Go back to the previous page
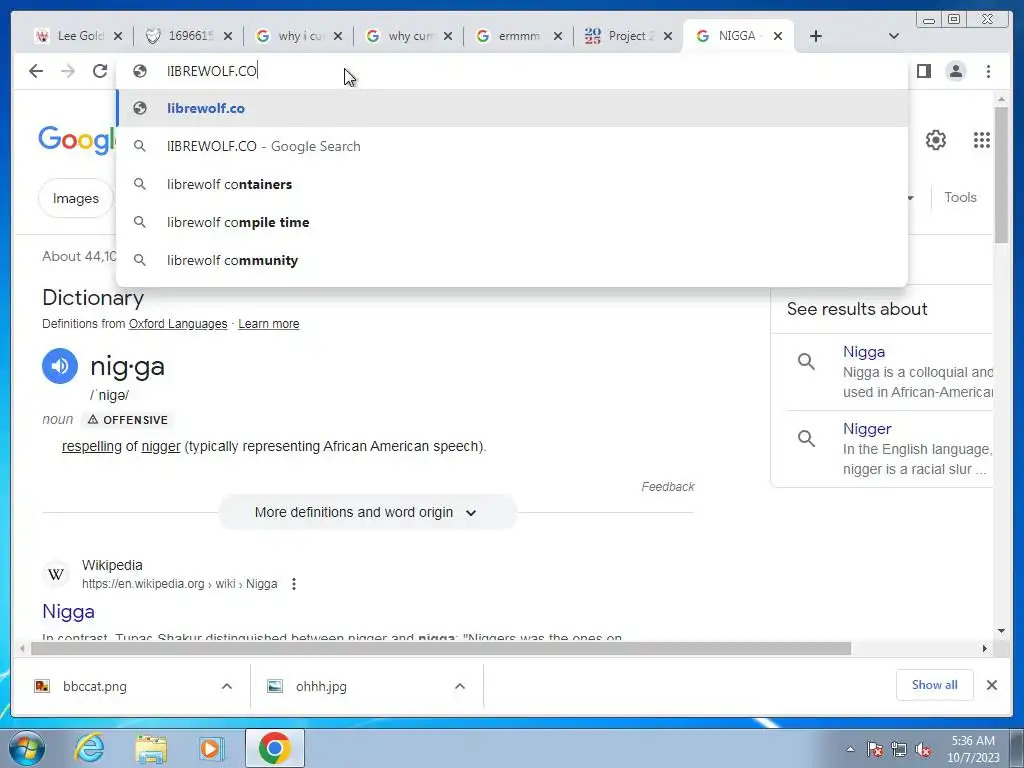 (36, 71)
